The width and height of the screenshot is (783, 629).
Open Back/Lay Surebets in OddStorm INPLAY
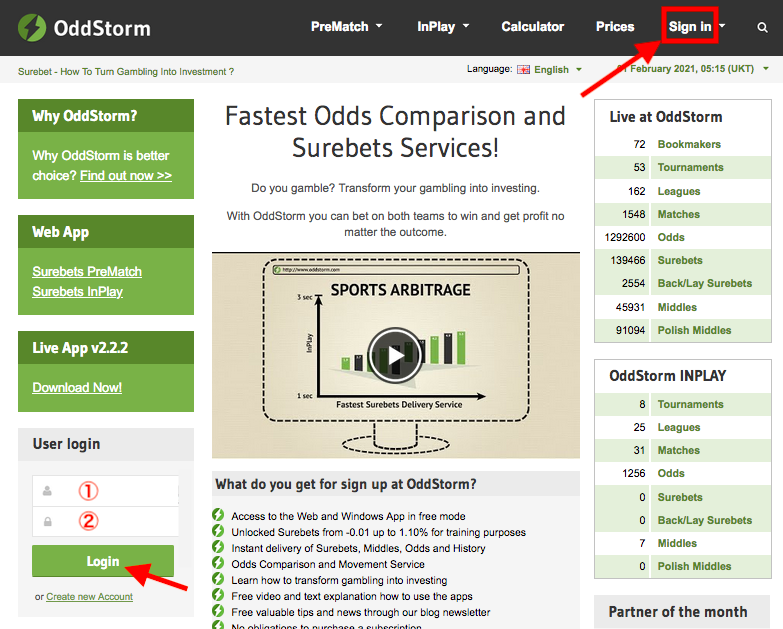[705, 520]
